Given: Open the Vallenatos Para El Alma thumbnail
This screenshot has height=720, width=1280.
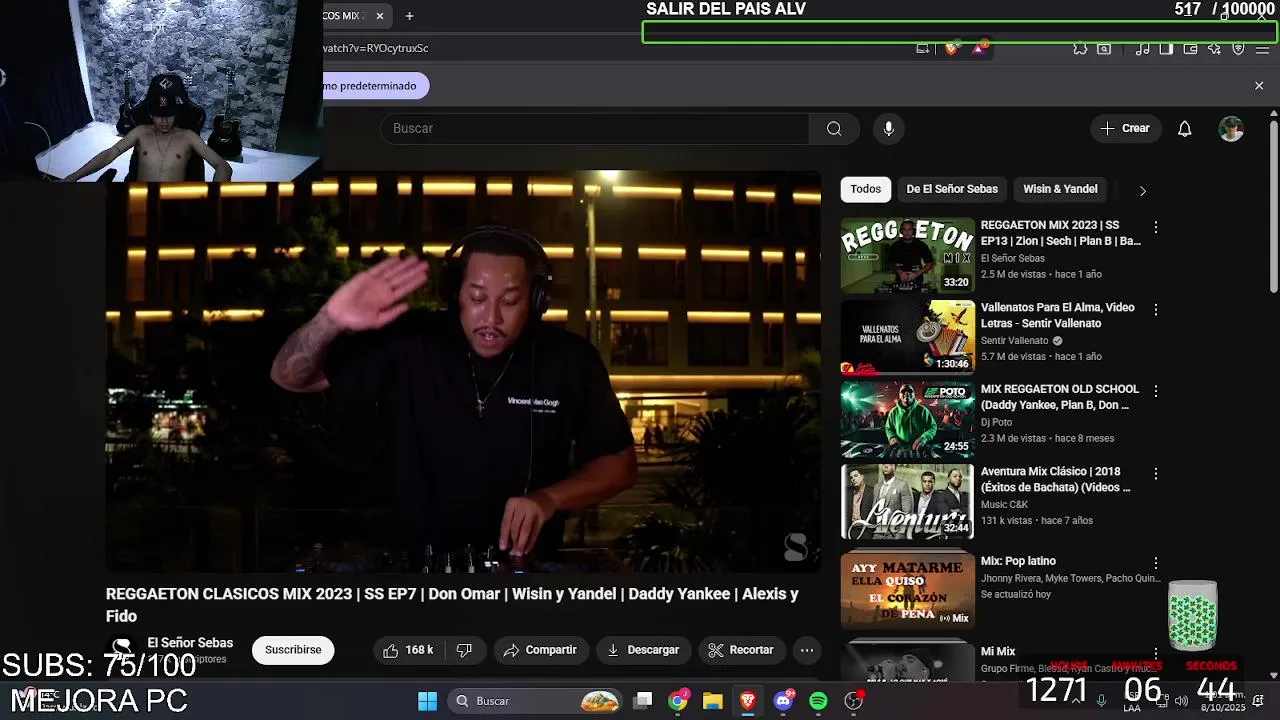Looking at the screenshot, I should pos(907,337).
